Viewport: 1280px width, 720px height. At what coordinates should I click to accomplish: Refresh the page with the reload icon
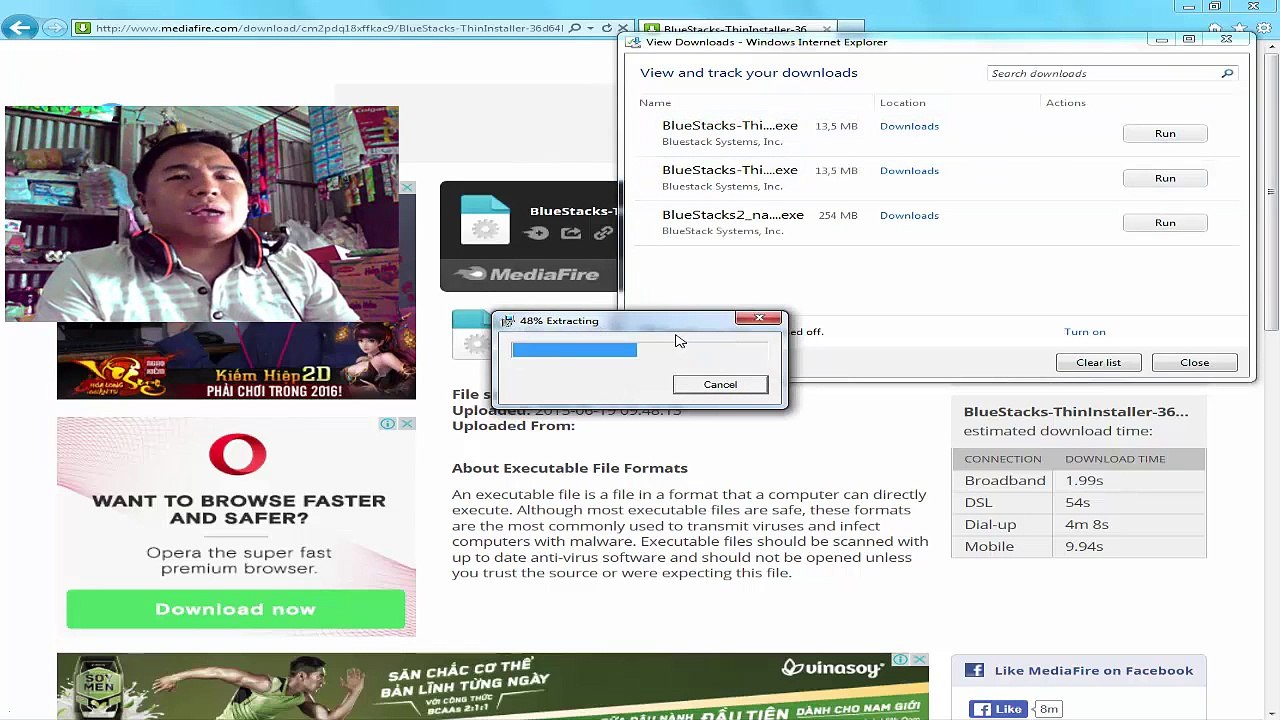[606, 28]
